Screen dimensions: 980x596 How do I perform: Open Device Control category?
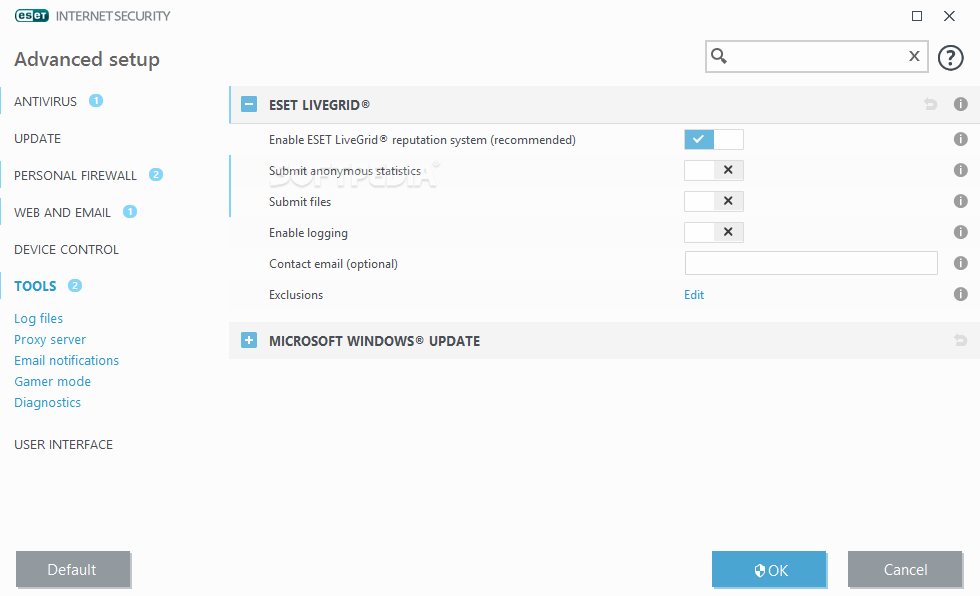[66, 249]
